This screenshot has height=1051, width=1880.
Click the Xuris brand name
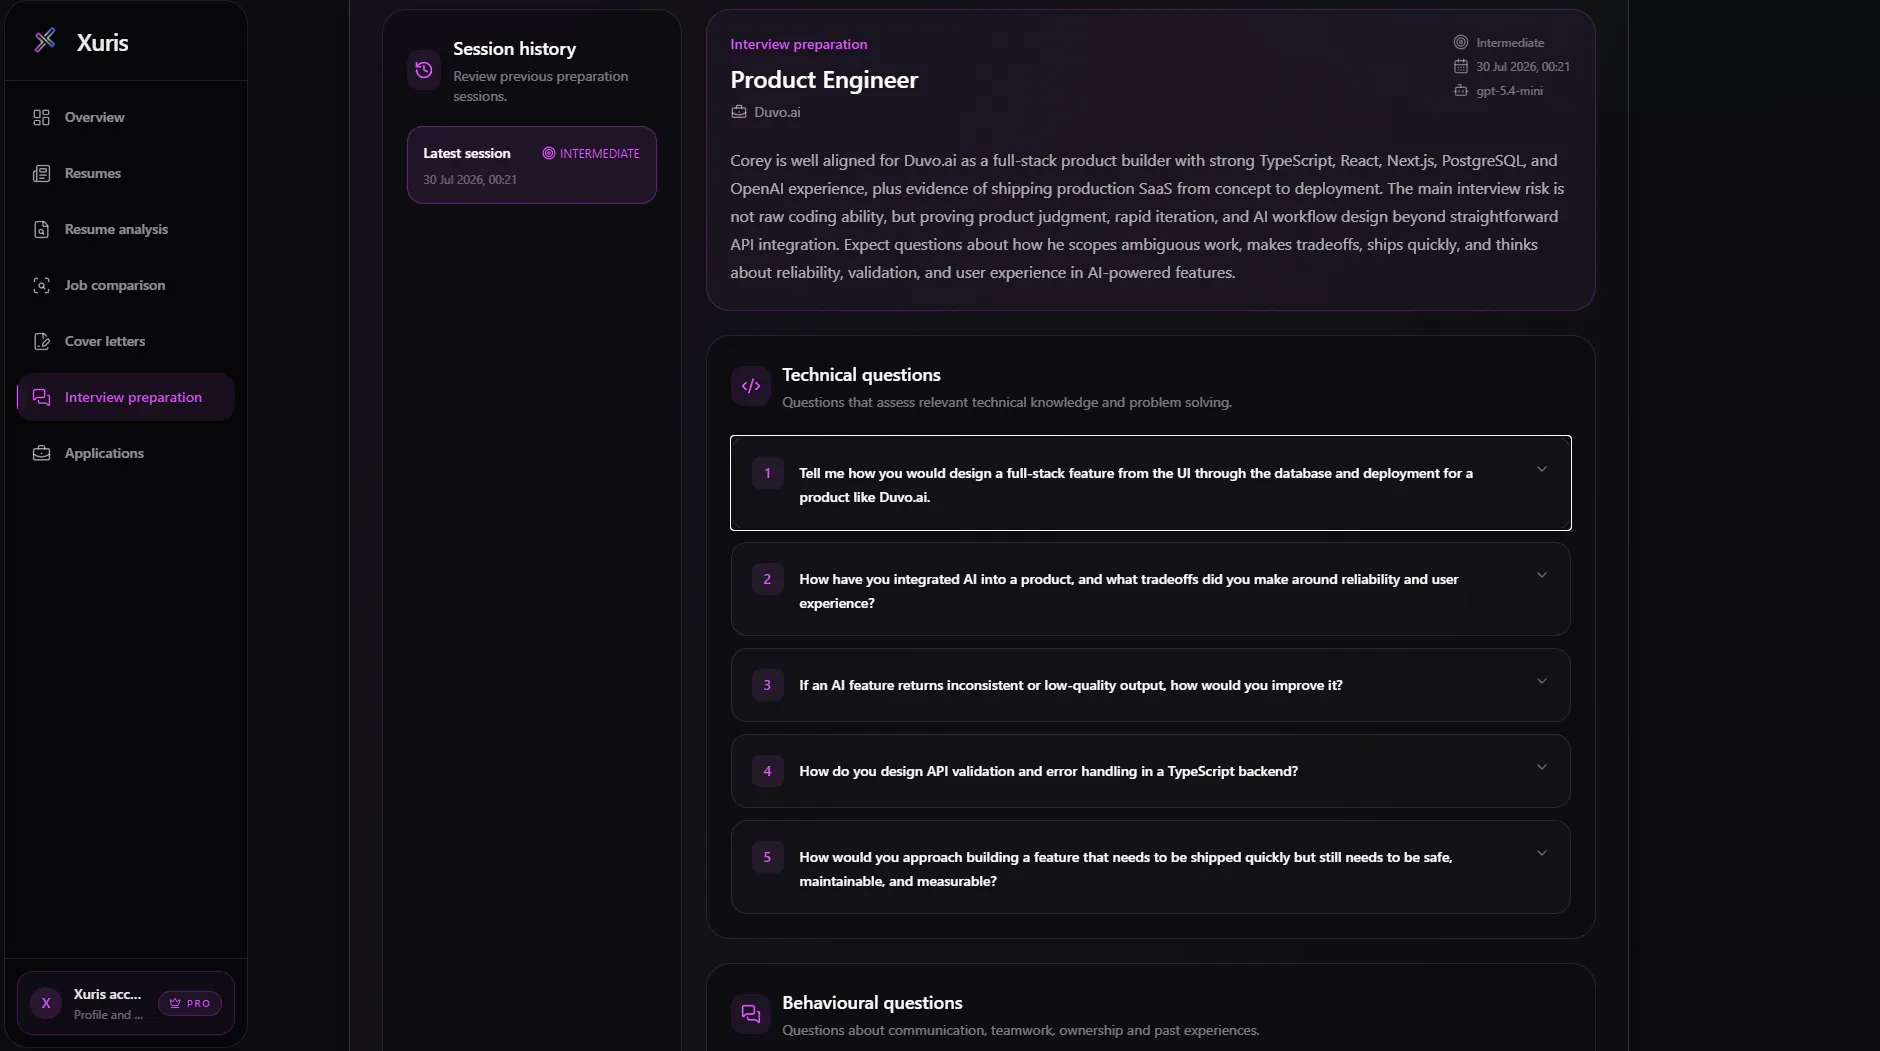coord(103,42)
